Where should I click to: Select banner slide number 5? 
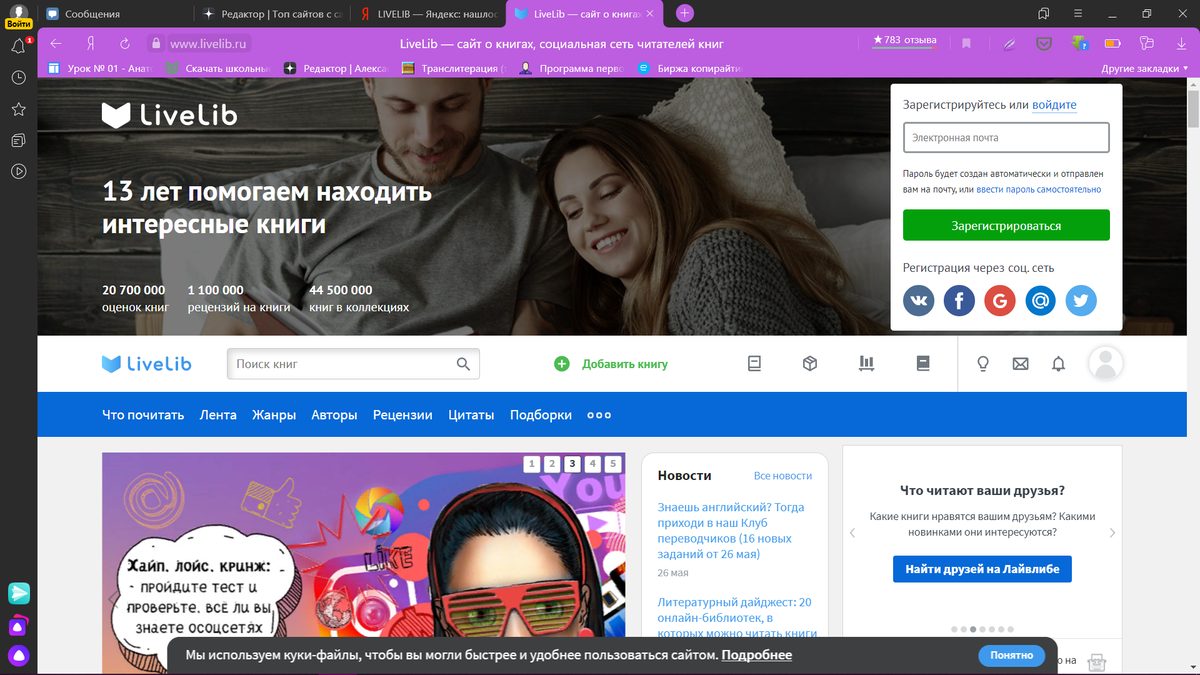(613, 464)
